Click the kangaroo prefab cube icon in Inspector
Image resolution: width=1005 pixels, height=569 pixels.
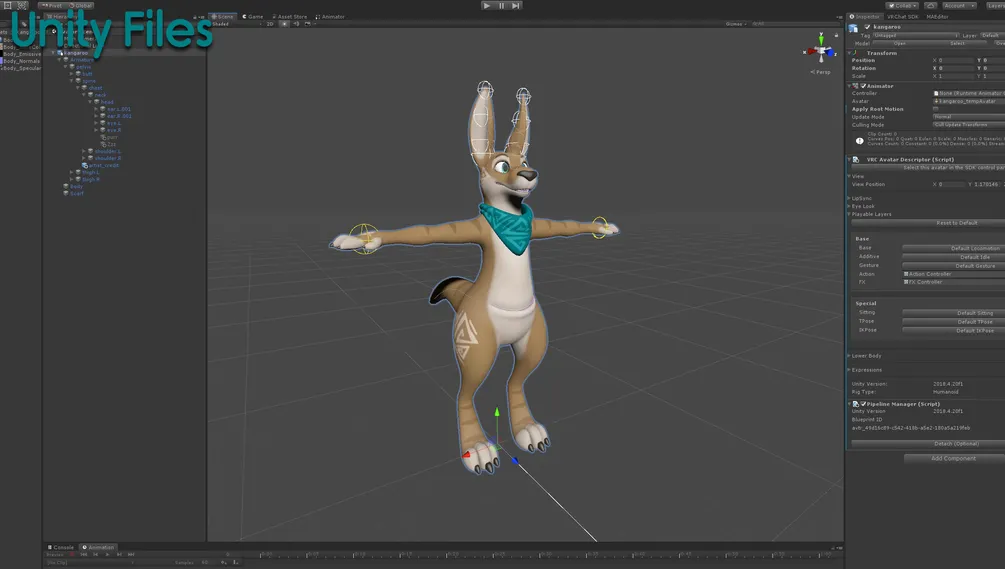click(x=853, y=28)
